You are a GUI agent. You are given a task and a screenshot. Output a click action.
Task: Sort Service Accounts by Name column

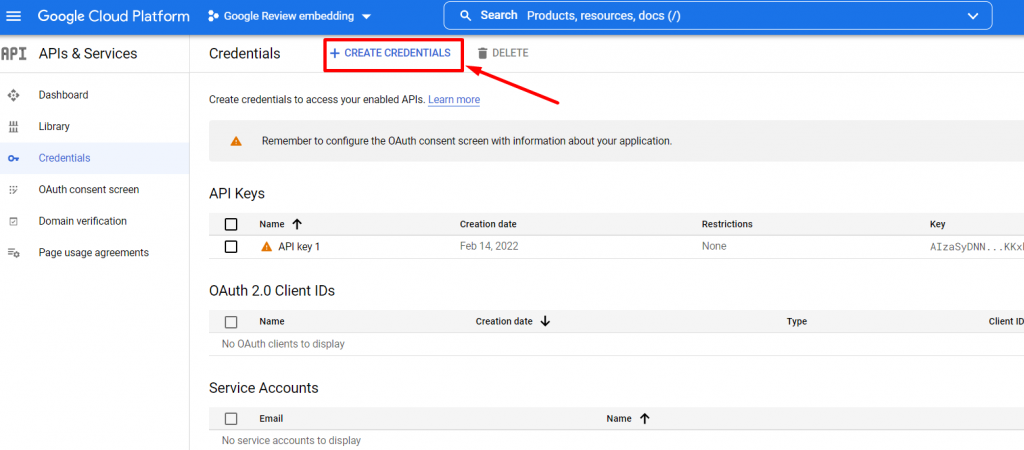tap(618, 419)
